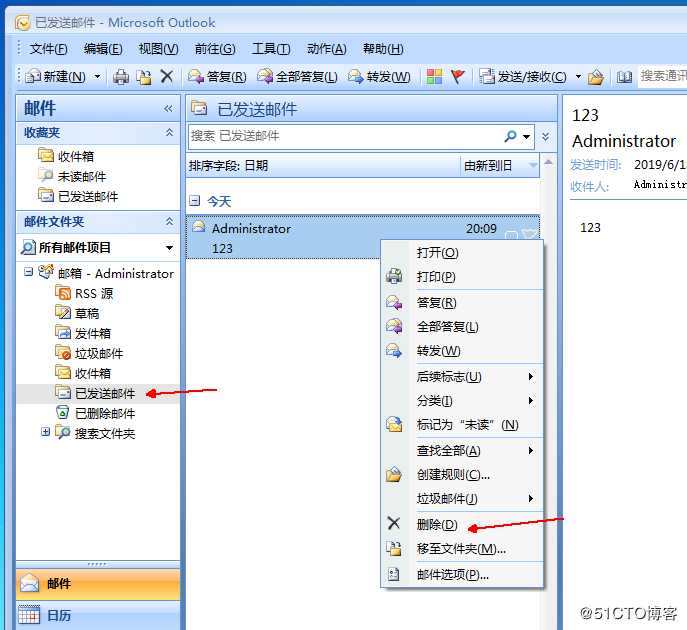The image size is (687, 630).
Task: Switch to 邮件 navigation button
Action: tap(98, 584)
